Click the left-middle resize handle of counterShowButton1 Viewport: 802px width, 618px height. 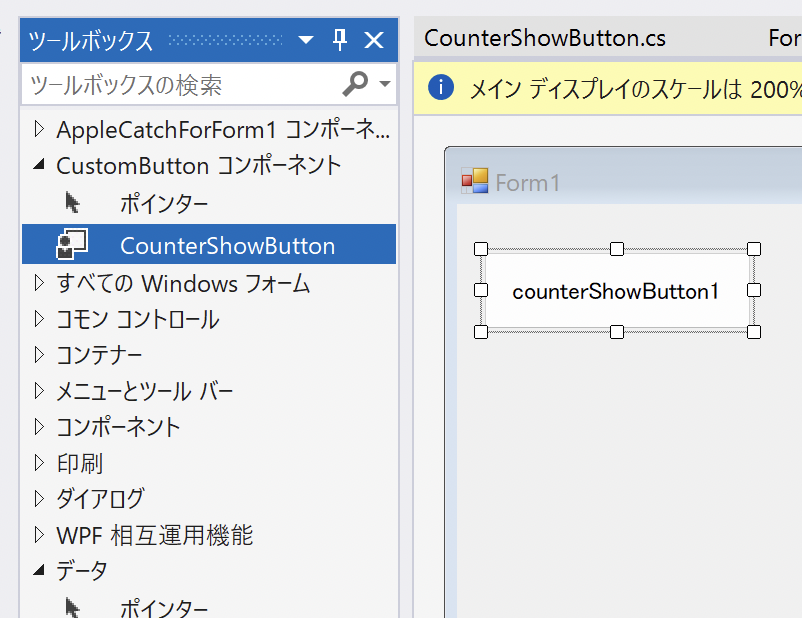tap(481, 290)
